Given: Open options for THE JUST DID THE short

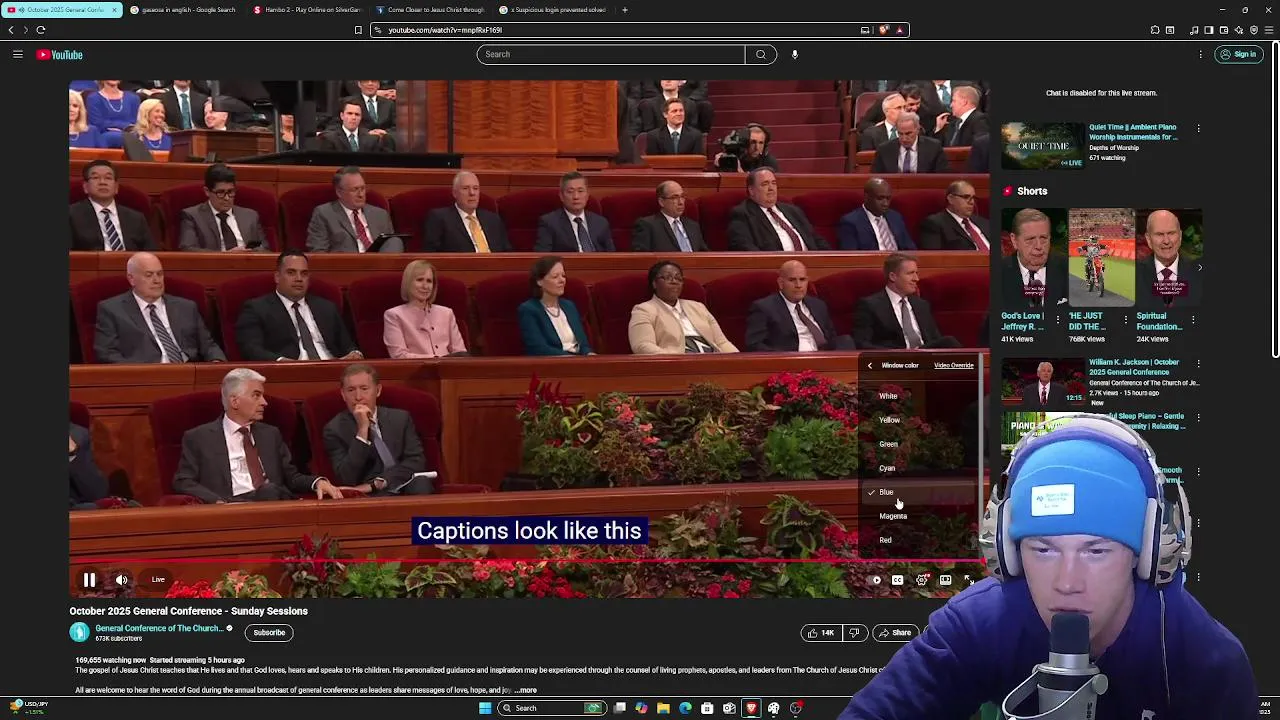Looking at the screenshot, I should tap(1125, 320).
